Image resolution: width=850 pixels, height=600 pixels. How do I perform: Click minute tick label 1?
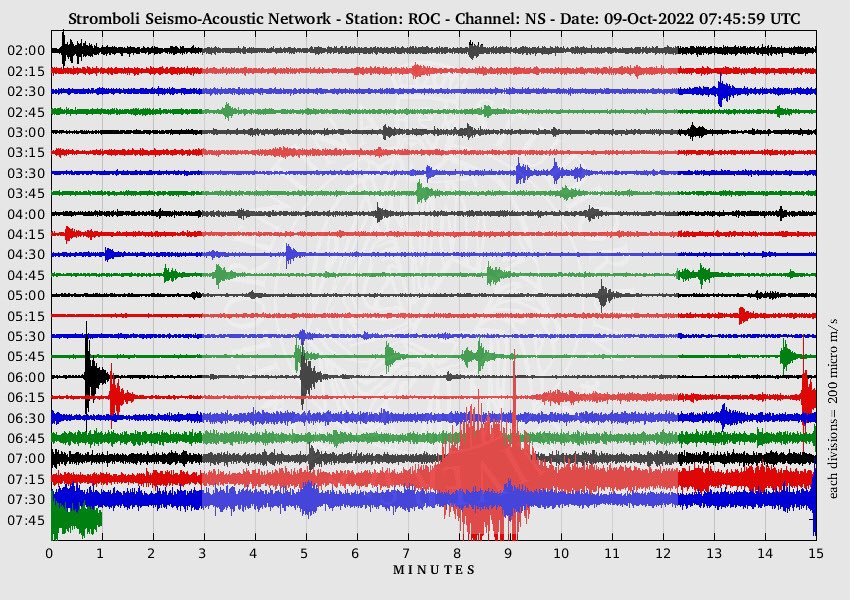pyautogui.click(x=100, y=553)
